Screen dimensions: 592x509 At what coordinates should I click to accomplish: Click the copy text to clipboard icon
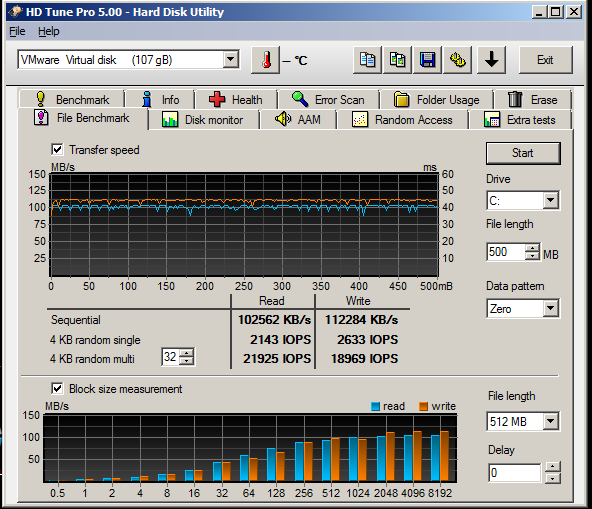pos(367,60)
